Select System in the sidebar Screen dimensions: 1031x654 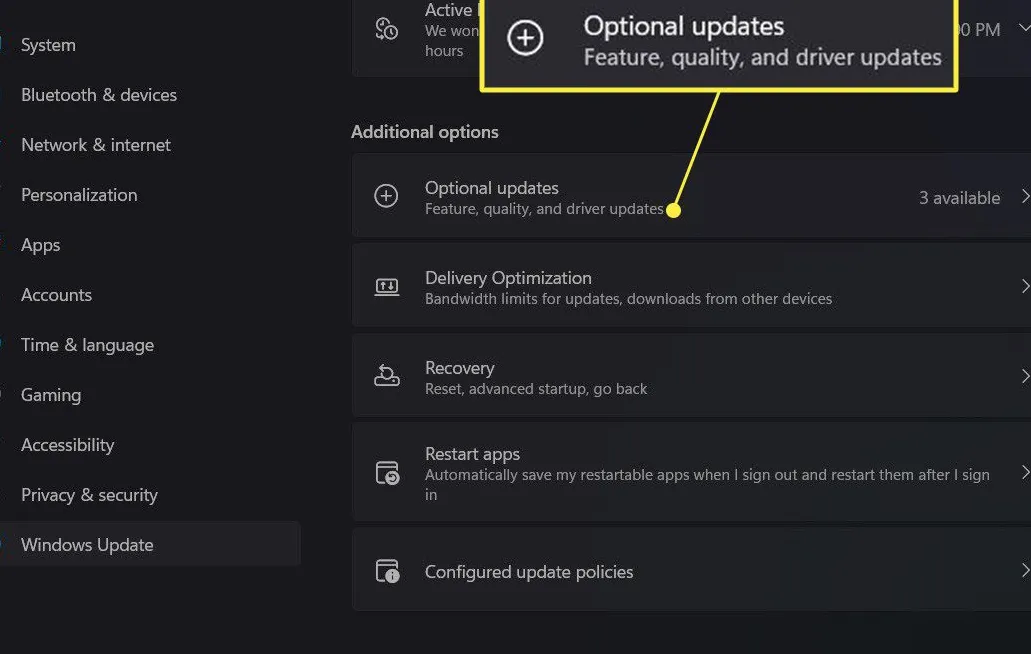click(x=47, y=44)
